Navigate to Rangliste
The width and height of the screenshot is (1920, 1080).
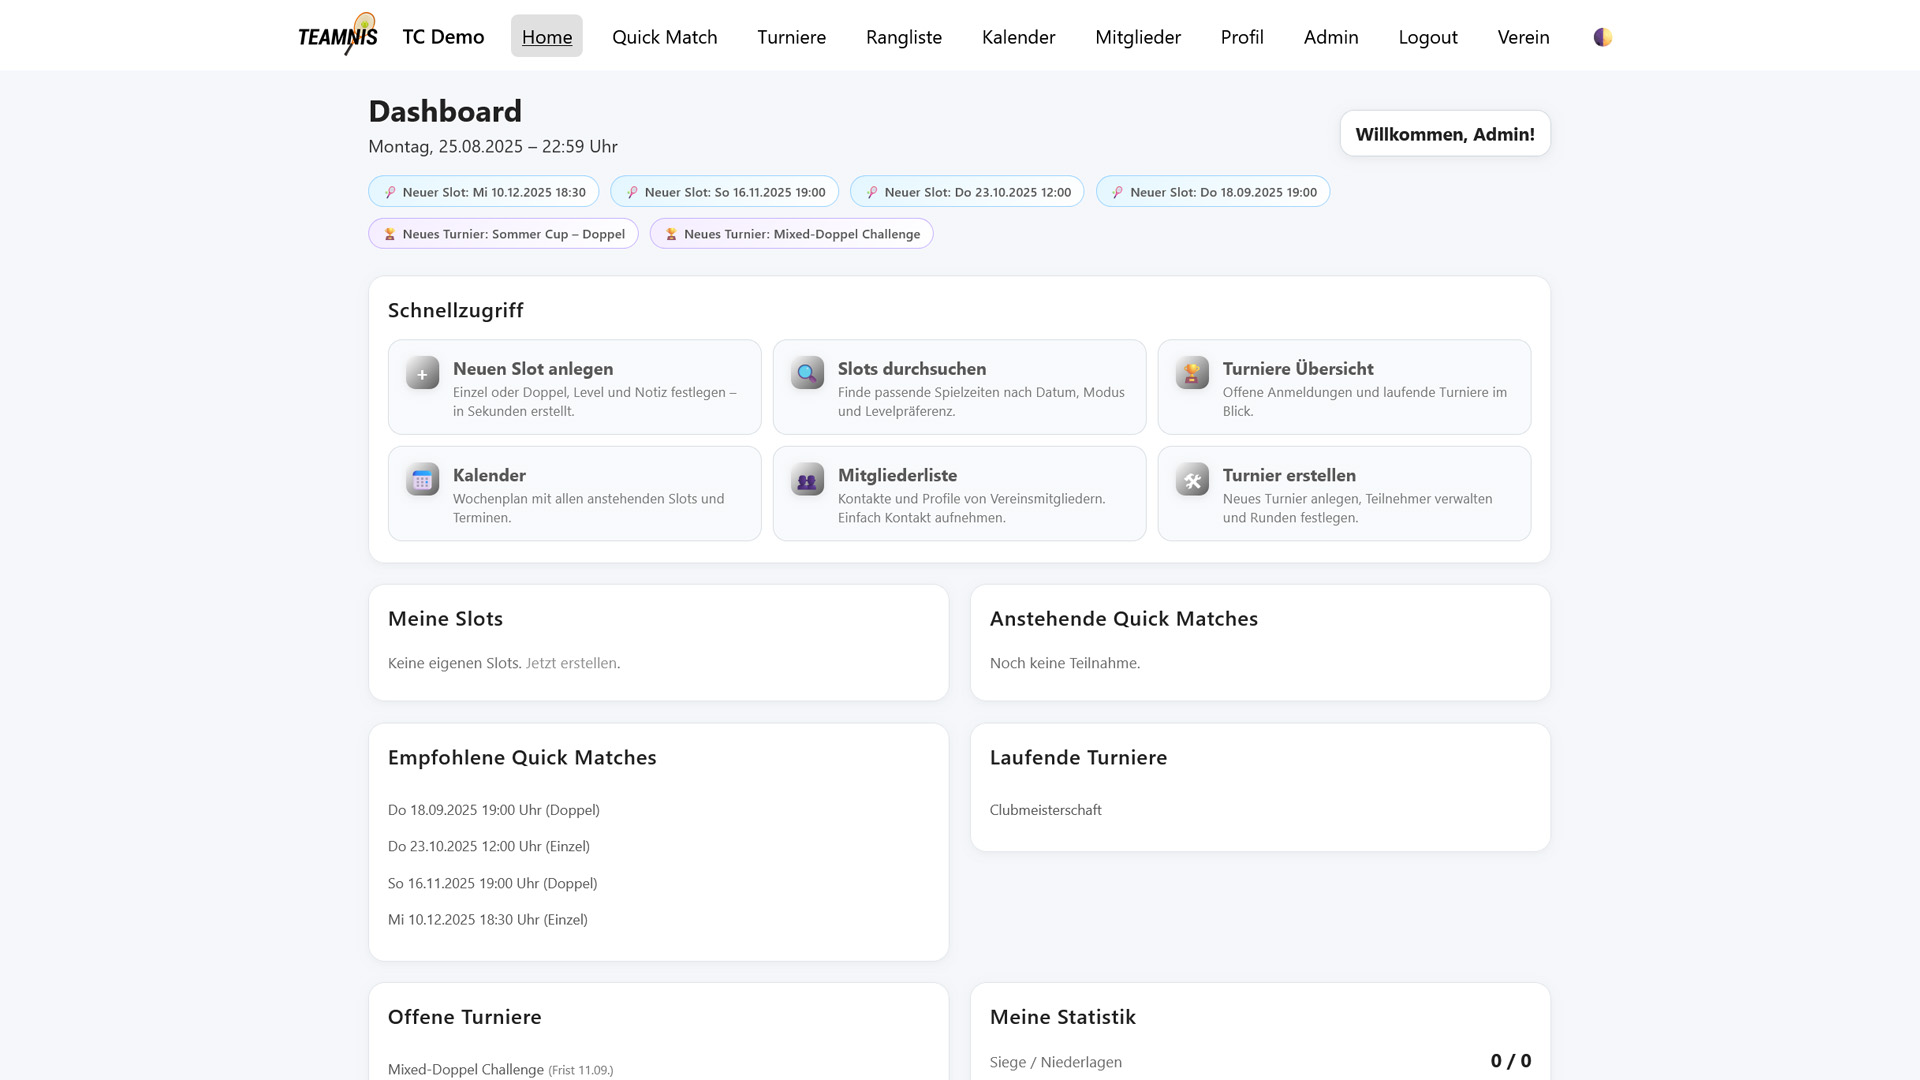903,37
